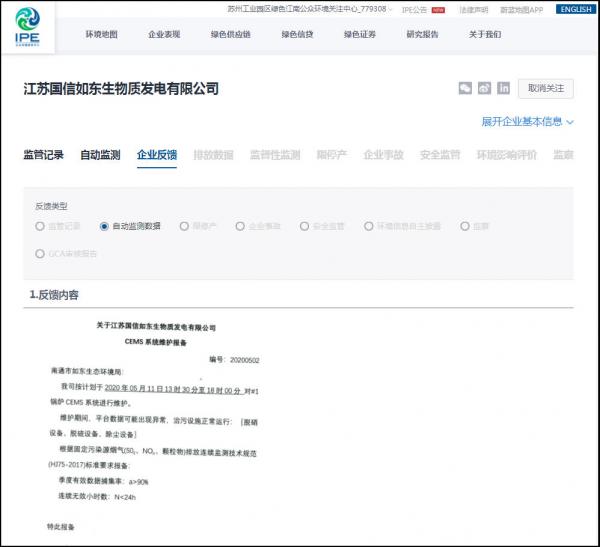Switch to the 限停产 tab
The width and height of the screenshot is (600, 547).
pyautogui.click(x=332, y=155)
